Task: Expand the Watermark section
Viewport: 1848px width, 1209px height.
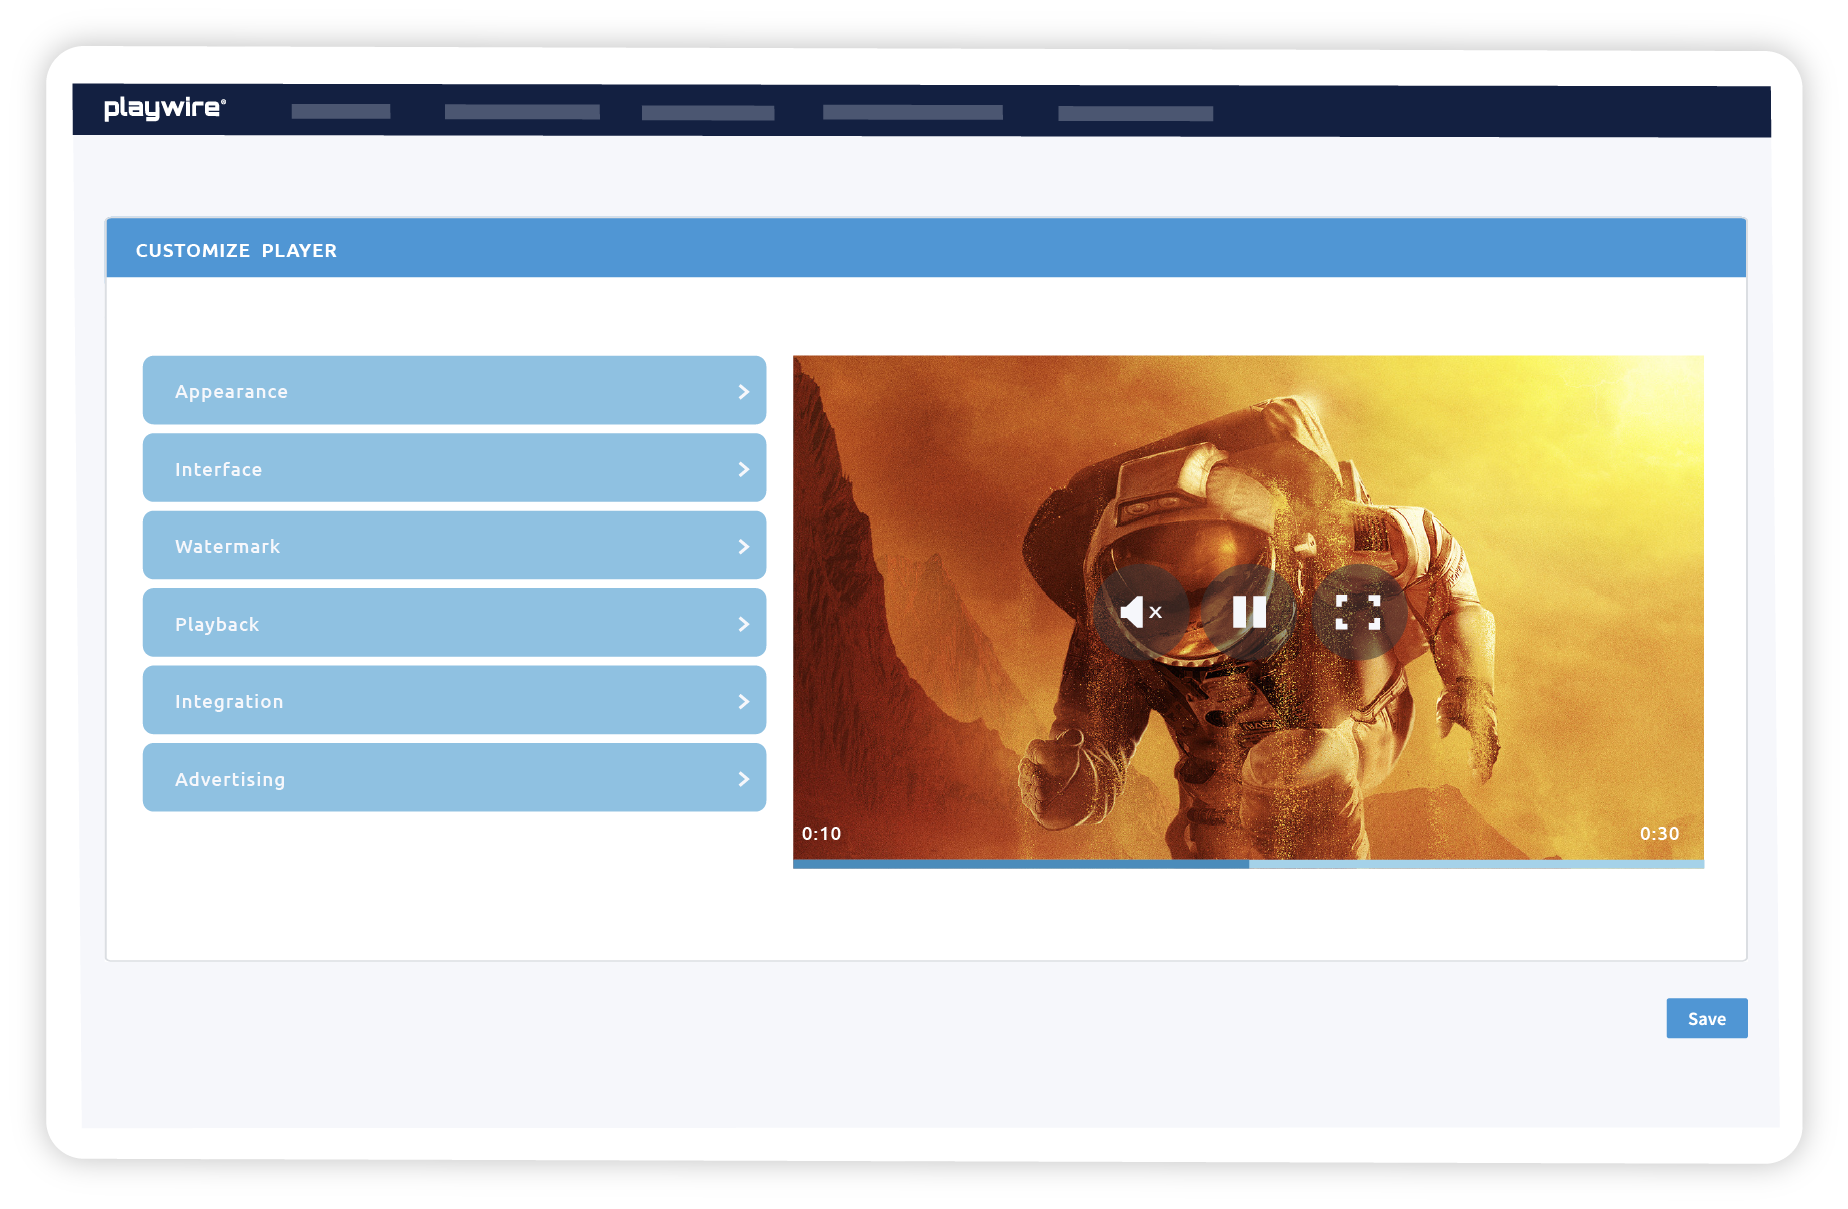Action: click(454, 546)
